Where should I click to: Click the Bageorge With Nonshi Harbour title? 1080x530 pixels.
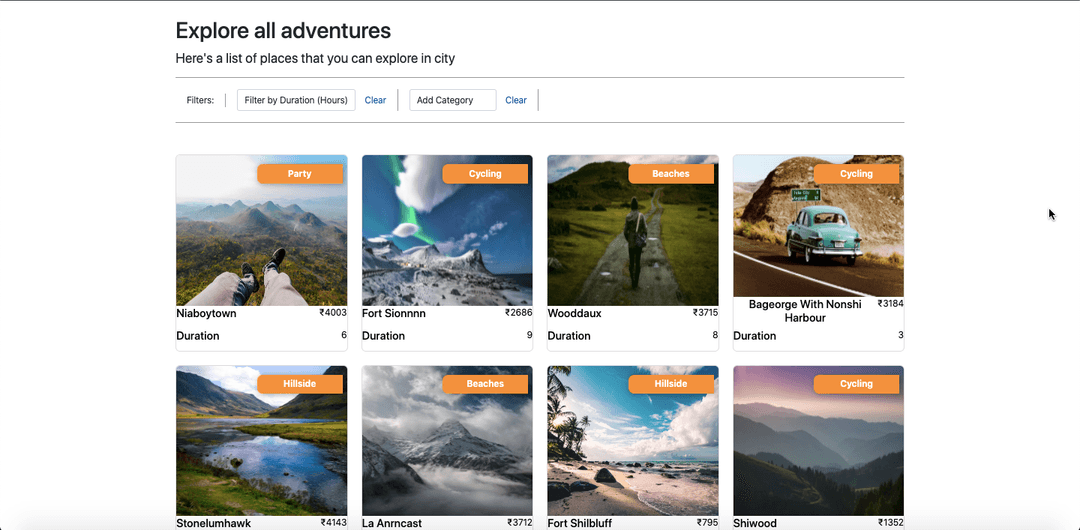[805, 311]
